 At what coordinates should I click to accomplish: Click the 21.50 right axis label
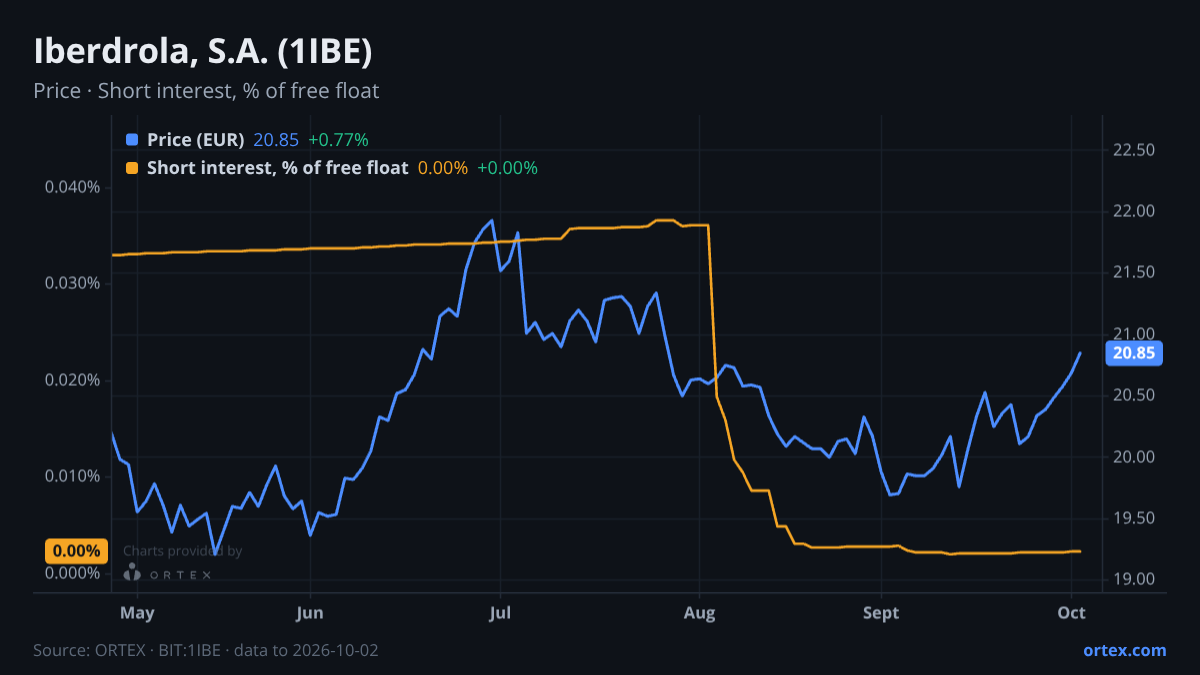point(1134,273)
